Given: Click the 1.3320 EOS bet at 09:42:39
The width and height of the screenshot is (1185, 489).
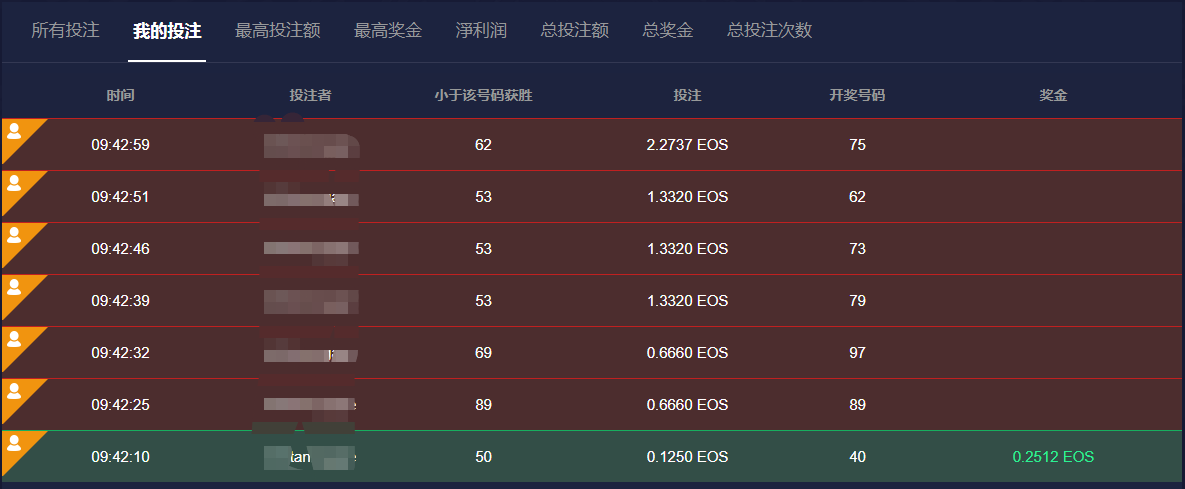Looking at the screenshot, I should tap(688, 301).
